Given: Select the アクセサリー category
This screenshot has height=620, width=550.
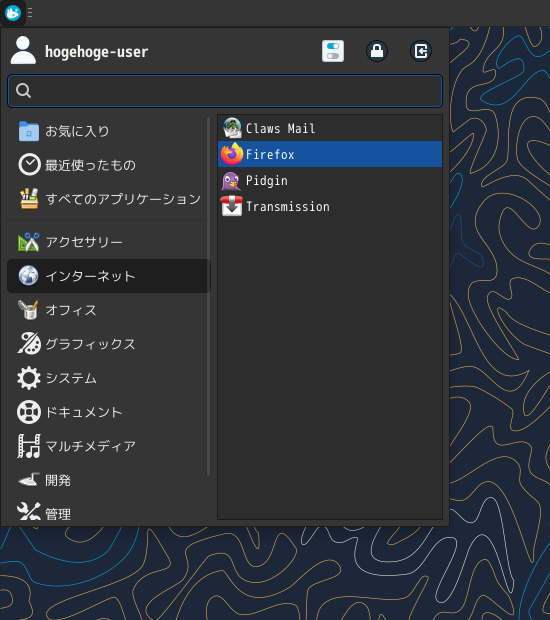Looking at the screenshot, I should point(108,242).
